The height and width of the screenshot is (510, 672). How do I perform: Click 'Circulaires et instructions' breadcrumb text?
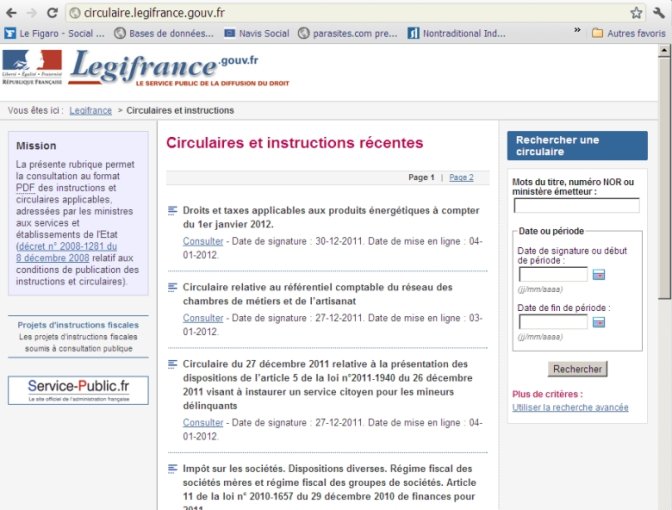click(x=180, y=111)
